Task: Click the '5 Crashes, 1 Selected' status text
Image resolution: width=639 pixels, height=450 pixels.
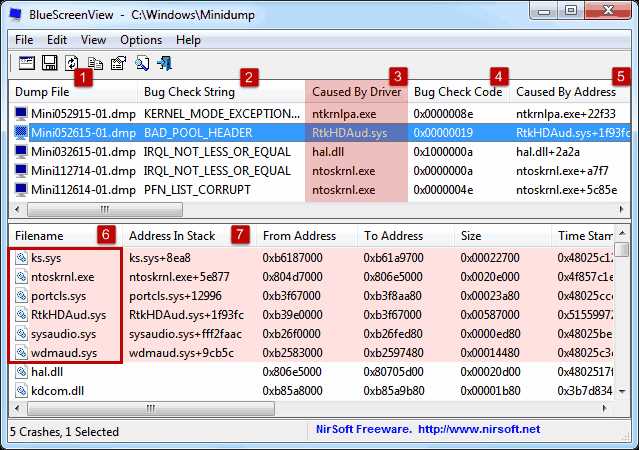Action: tap(64, 432)
